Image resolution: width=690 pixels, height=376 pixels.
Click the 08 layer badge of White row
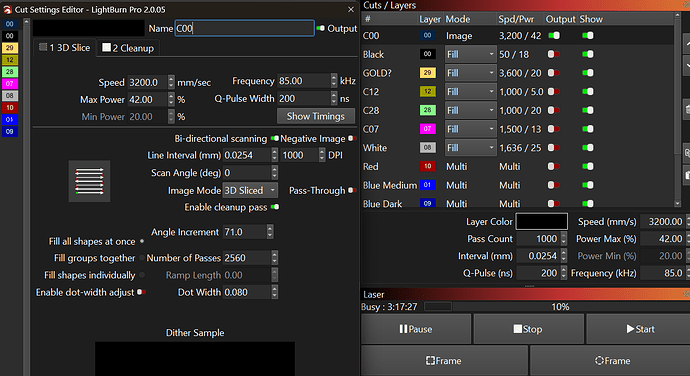point(427,147)
